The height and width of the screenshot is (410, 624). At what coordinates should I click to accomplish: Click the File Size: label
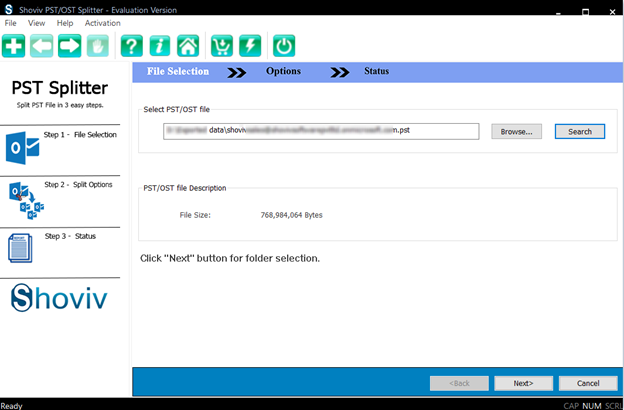point(195,215)
